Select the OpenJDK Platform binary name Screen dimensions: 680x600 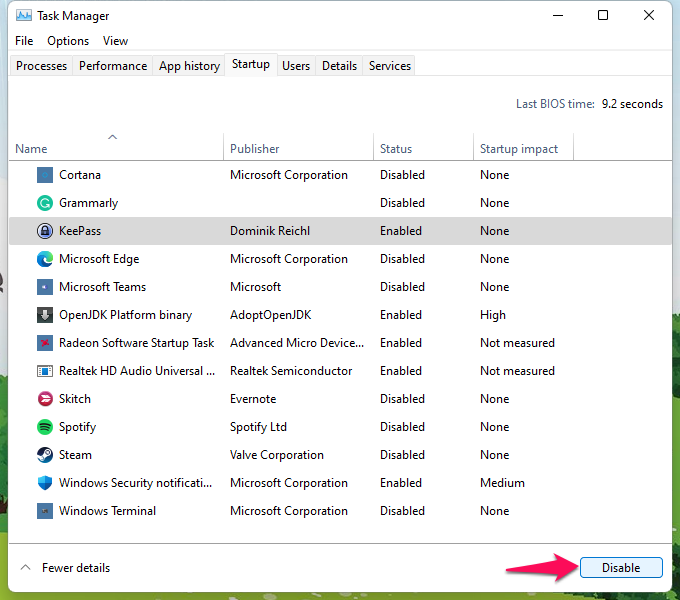click(125, 315)
